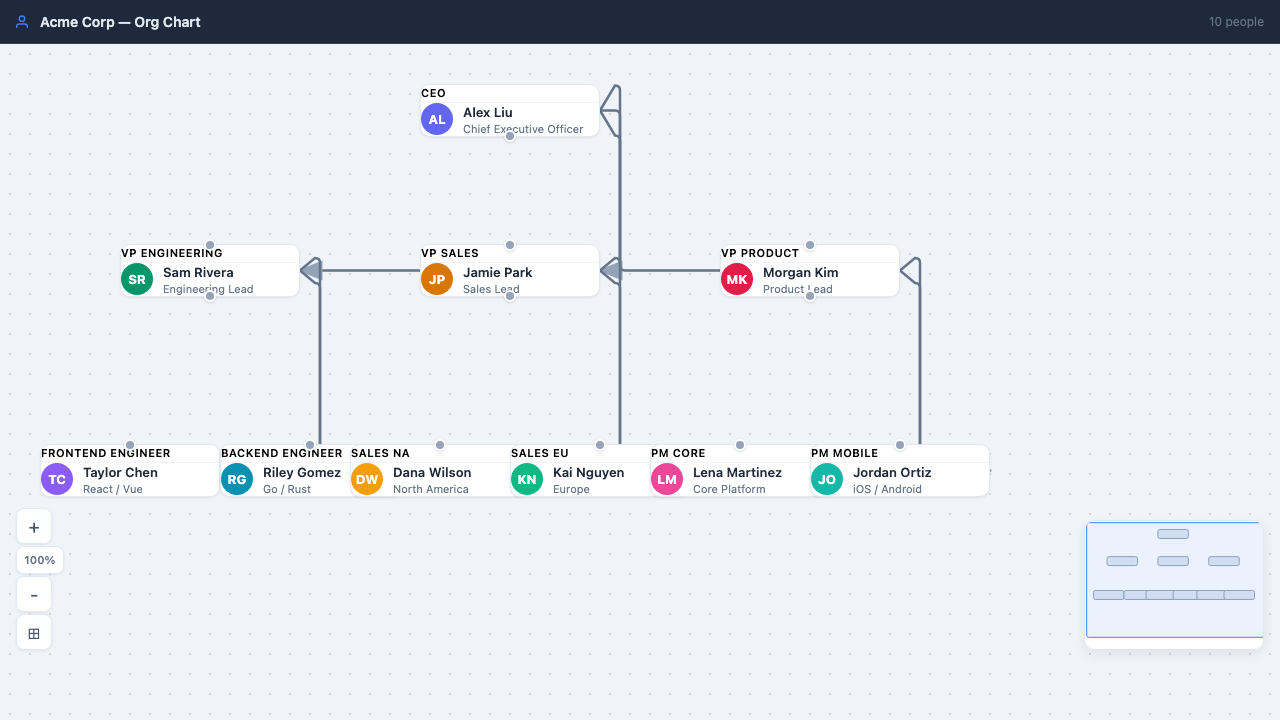Screen dimensions: 1280x720
Task: Click the 10 people counter in the header
Action: pos(1237,21)
